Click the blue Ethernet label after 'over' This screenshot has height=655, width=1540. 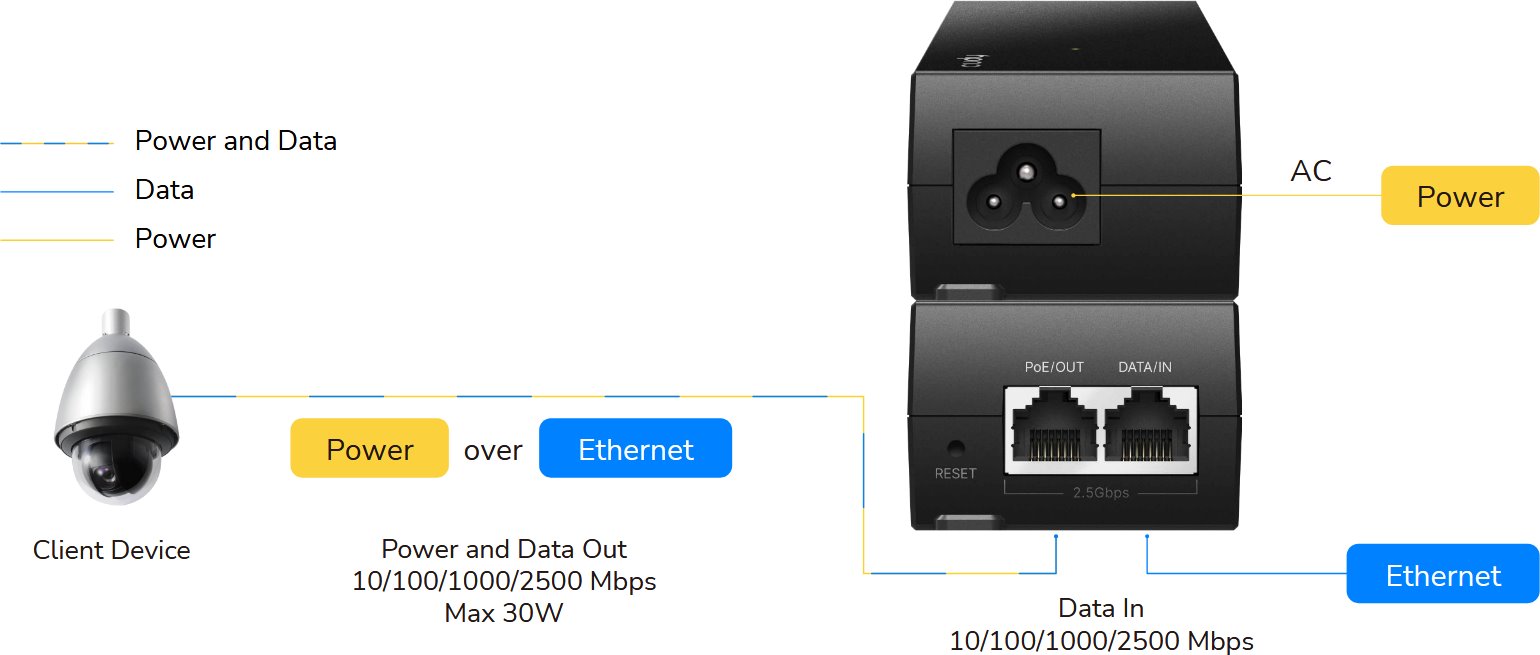(x=635, y=448)
